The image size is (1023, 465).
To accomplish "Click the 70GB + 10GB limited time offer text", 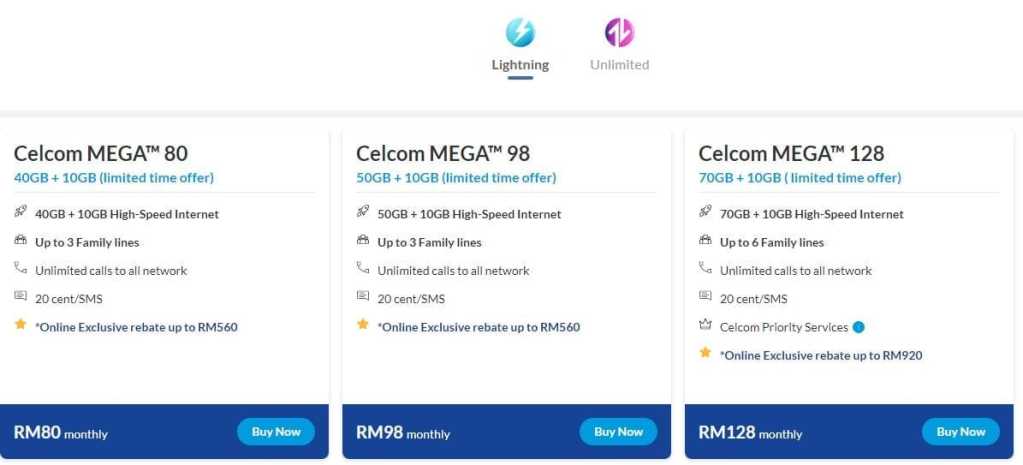I will pyautogui.click(x=800, y=178).
